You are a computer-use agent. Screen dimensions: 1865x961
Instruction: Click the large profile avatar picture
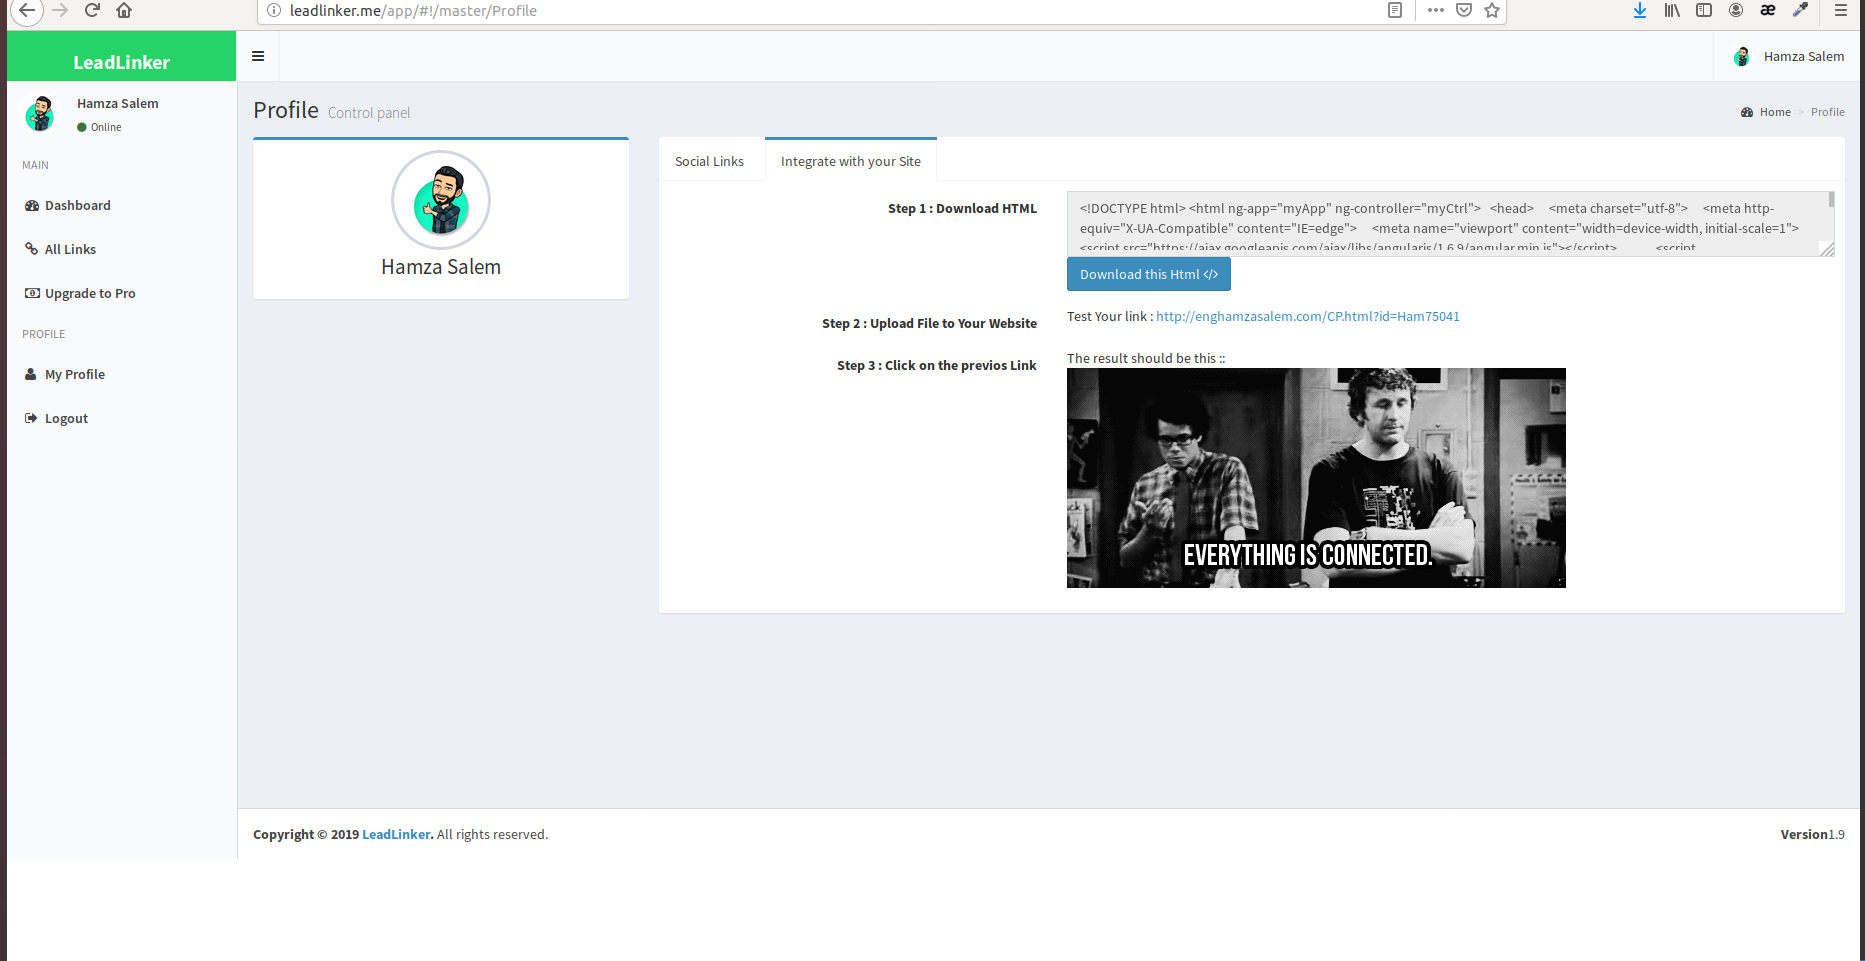(441, 200)
